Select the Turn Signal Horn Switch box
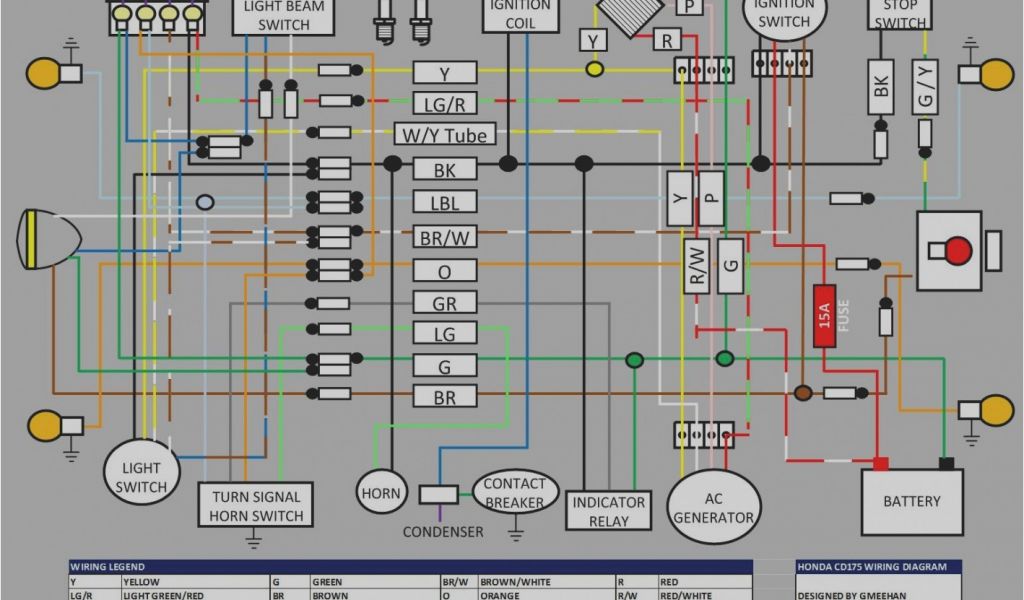Viewport: 1024px width, 600px height. [256, 506]
